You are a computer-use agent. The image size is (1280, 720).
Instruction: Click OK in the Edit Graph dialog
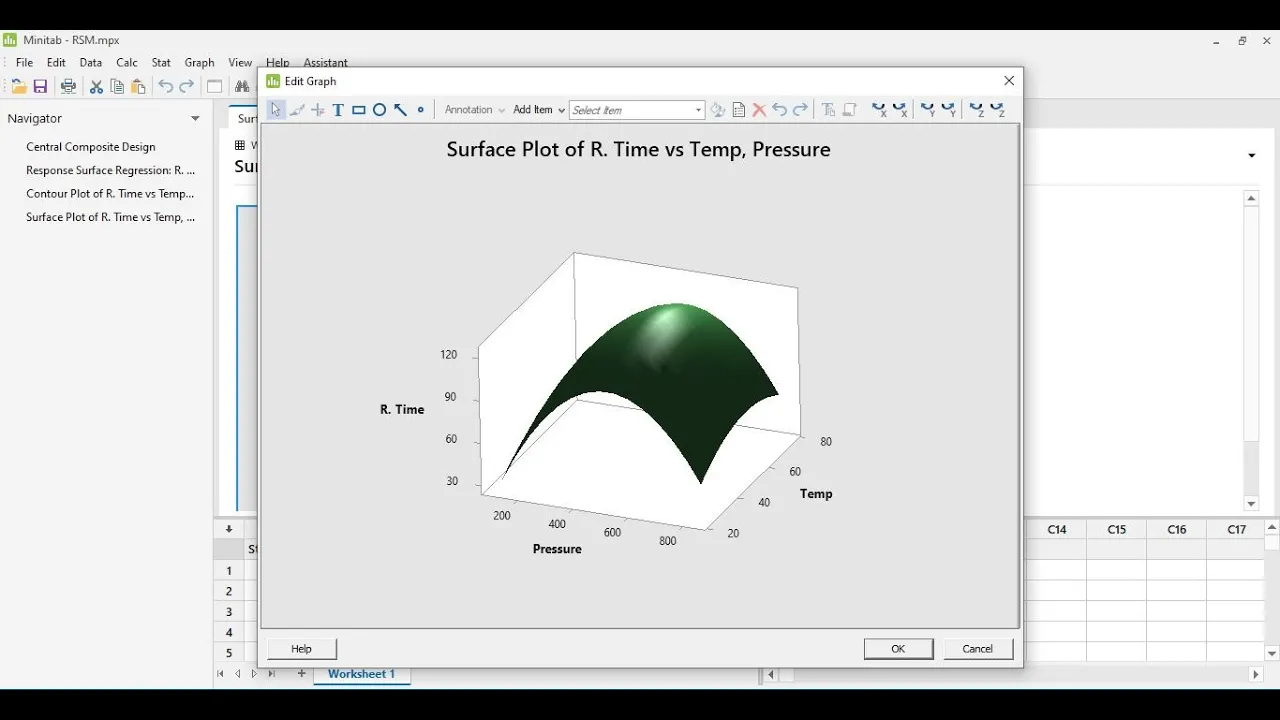point(898,649)
